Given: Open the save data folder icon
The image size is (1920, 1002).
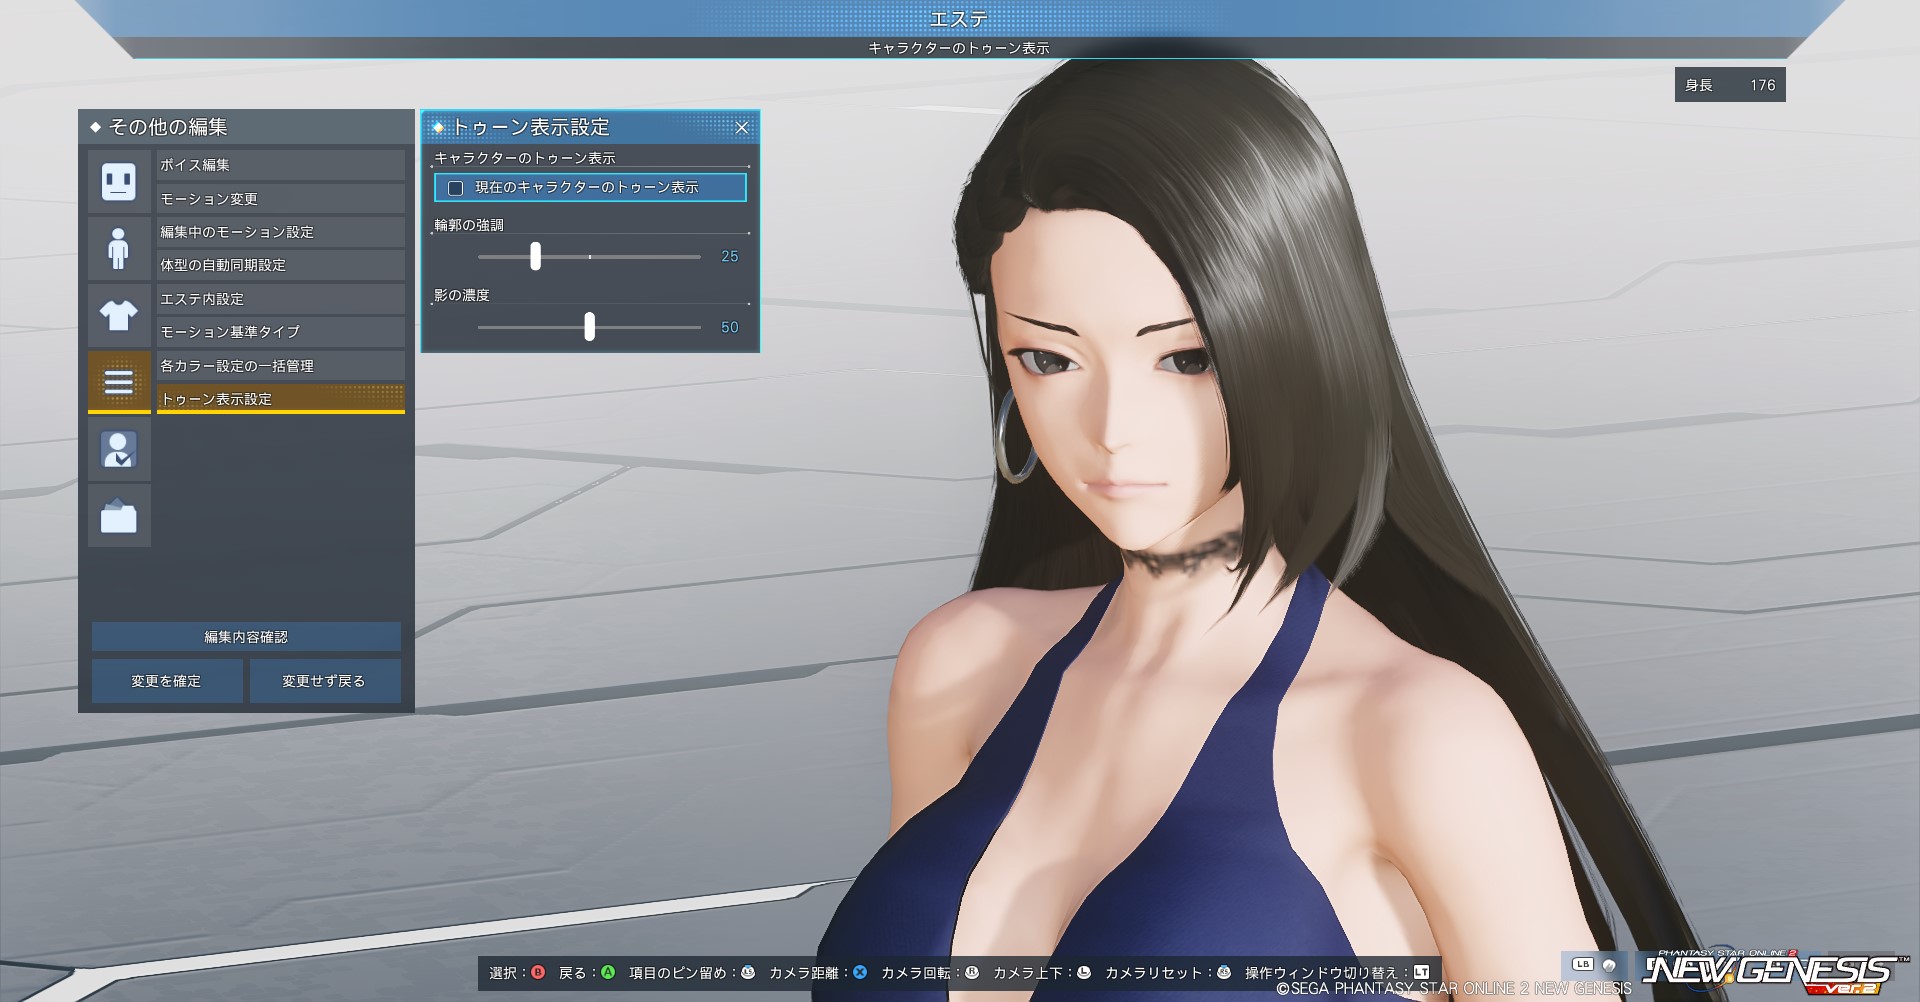Looking at the screenshot, I should coord(119,516).
